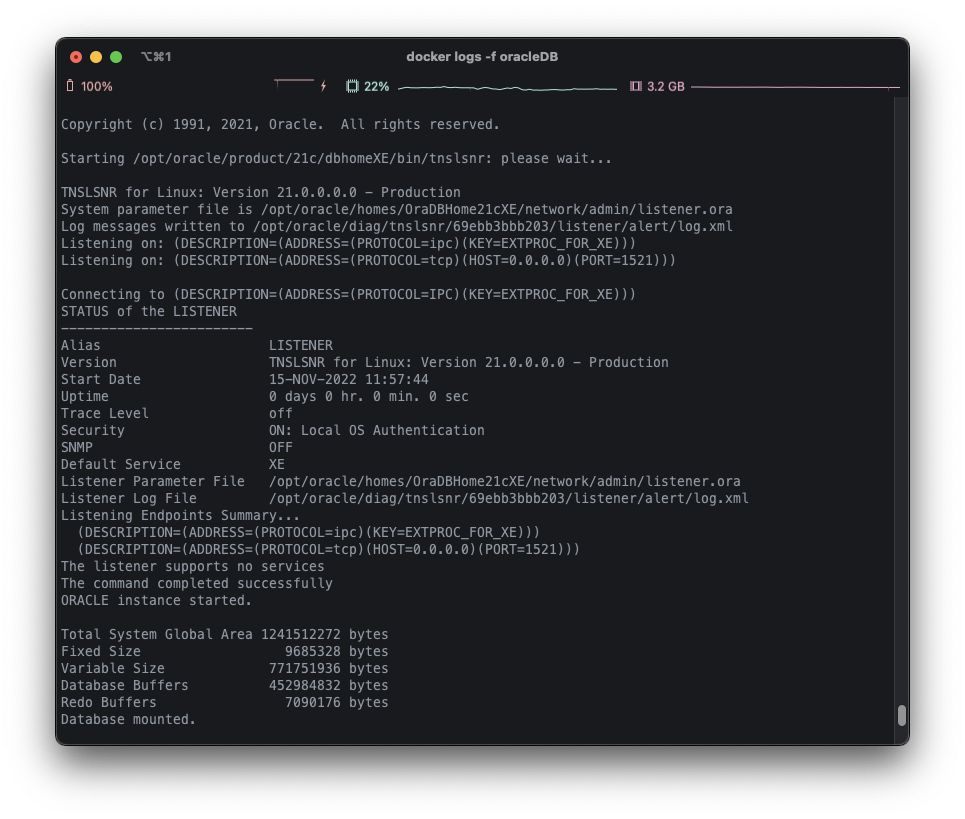The image size is (965, 819).
Task: Click the 'System parameter file is' line
Action: point(396,209)
